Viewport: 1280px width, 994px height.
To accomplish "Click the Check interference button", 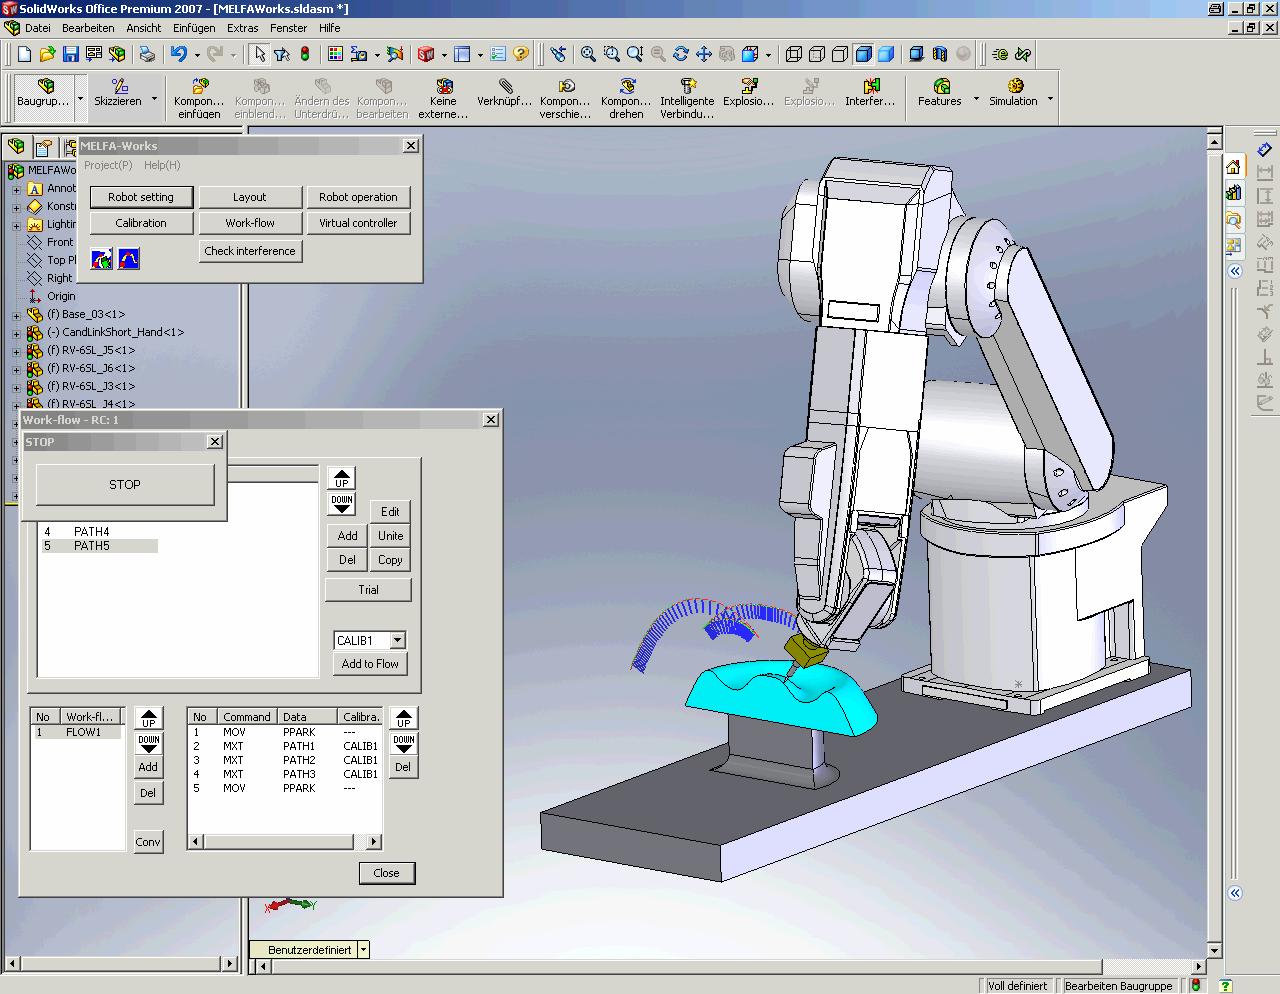I will pos(250,251).
